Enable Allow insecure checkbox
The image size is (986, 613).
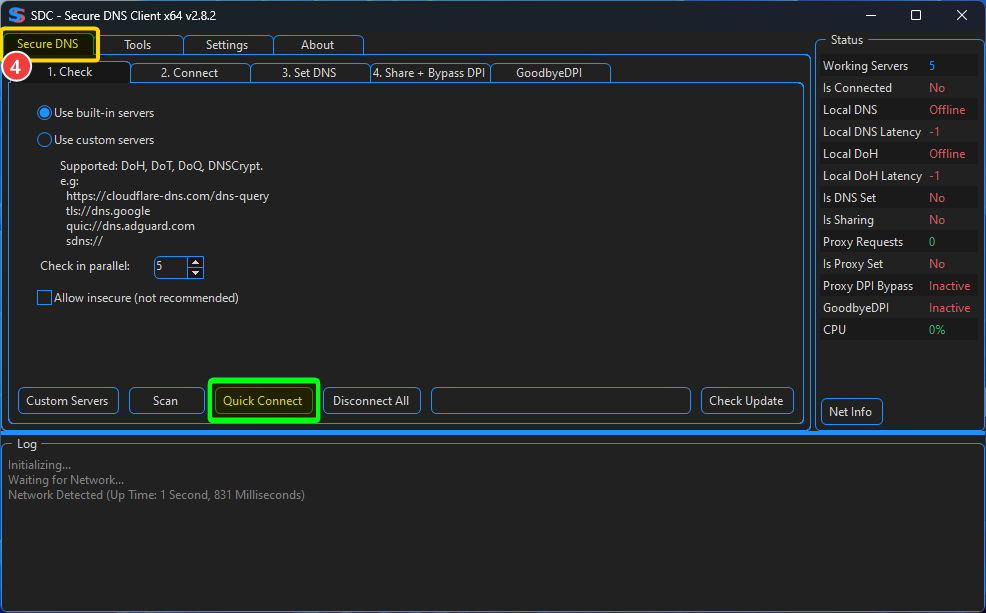coord(44,297)
